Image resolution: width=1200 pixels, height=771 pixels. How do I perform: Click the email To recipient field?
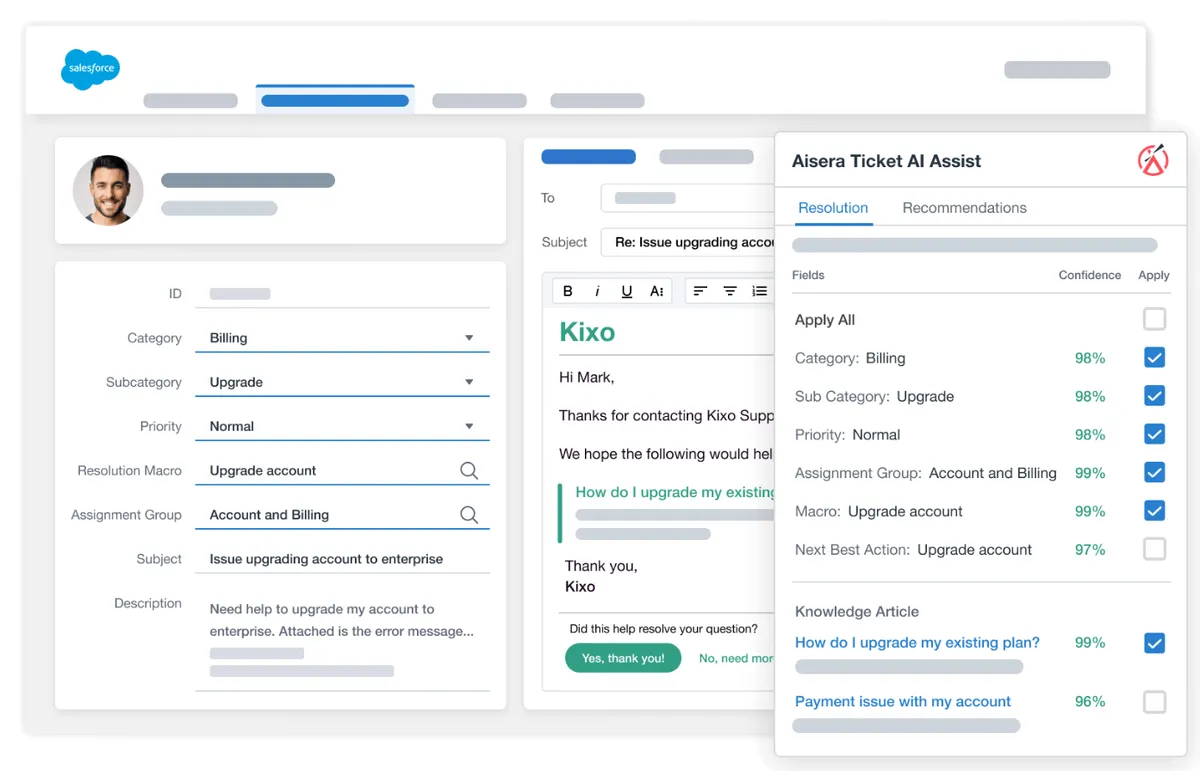[688, 198]
